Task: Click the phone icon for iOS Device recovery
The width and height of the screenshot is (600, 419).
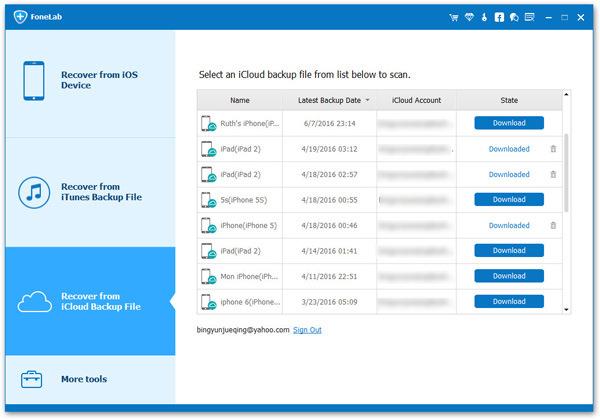Action: pyautogui.click(x=34, y=80)
